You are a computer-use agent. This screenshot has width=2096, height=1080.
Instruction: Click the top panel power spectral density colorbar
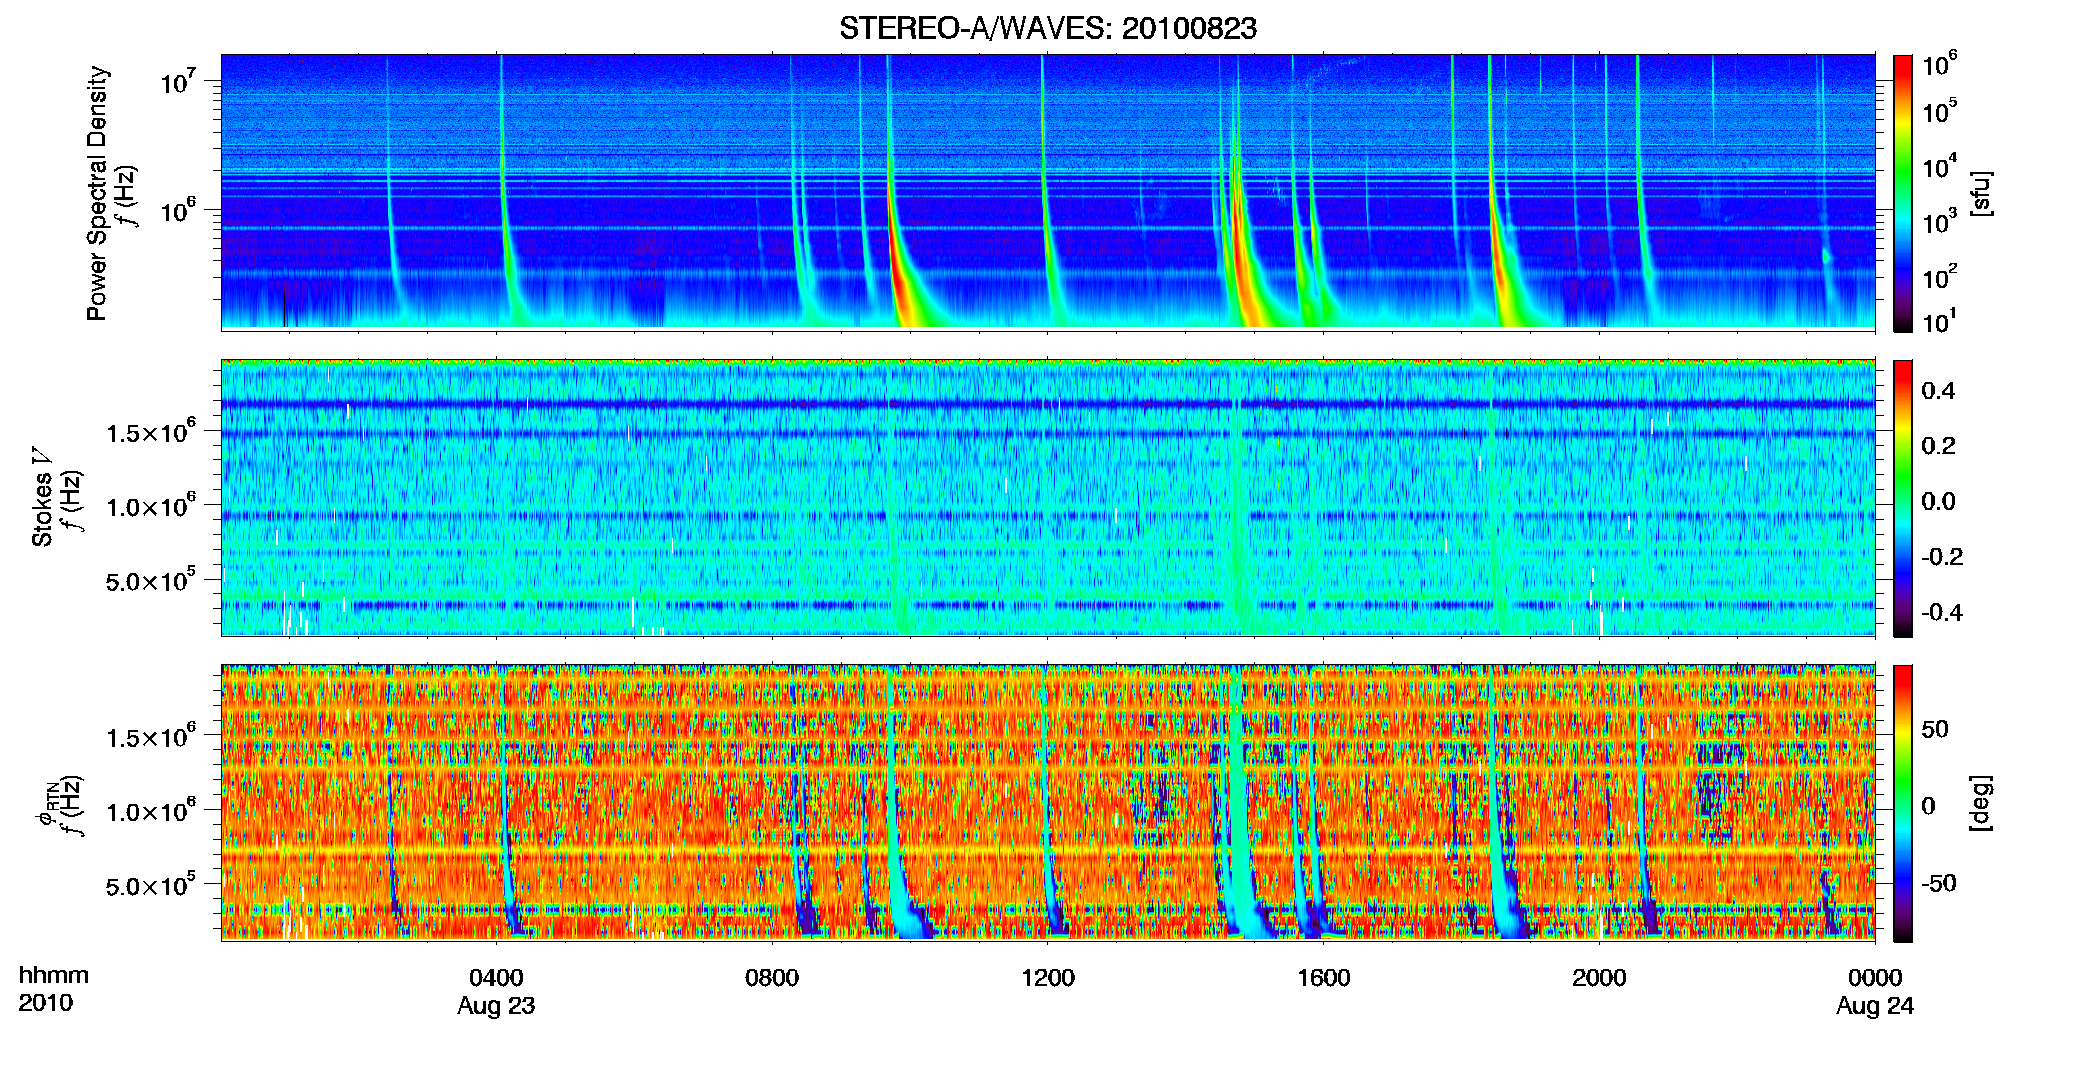click(x=1903, y=193)
